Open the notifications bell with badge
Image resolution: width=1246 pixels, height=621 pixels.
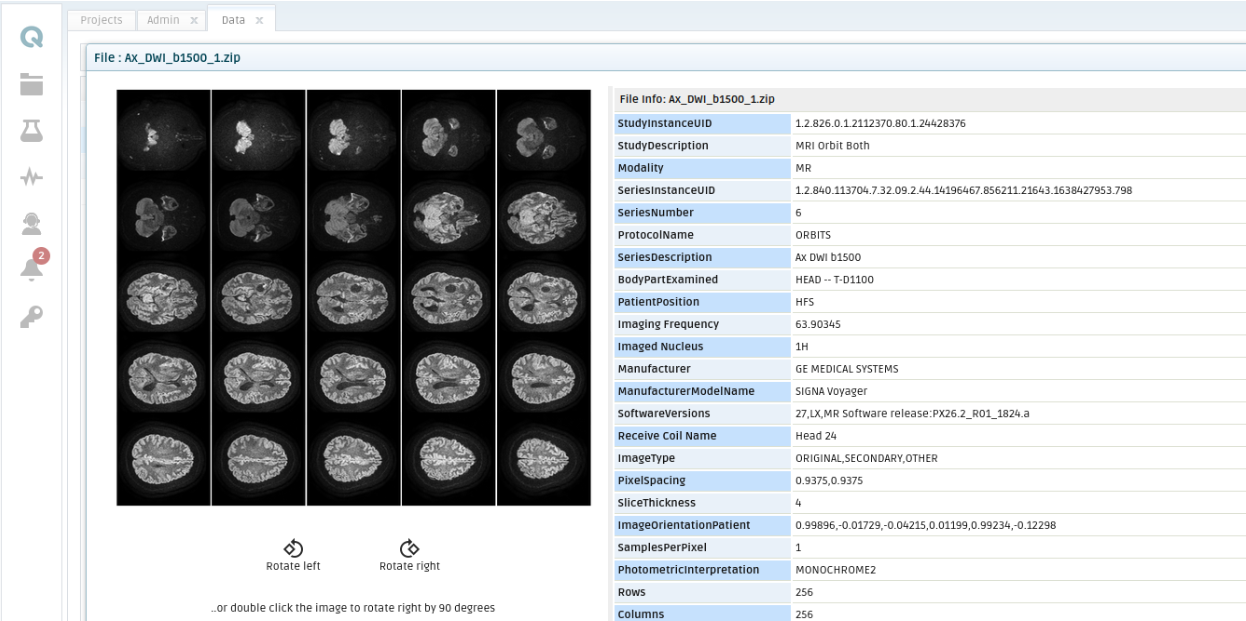coord(32,270)
